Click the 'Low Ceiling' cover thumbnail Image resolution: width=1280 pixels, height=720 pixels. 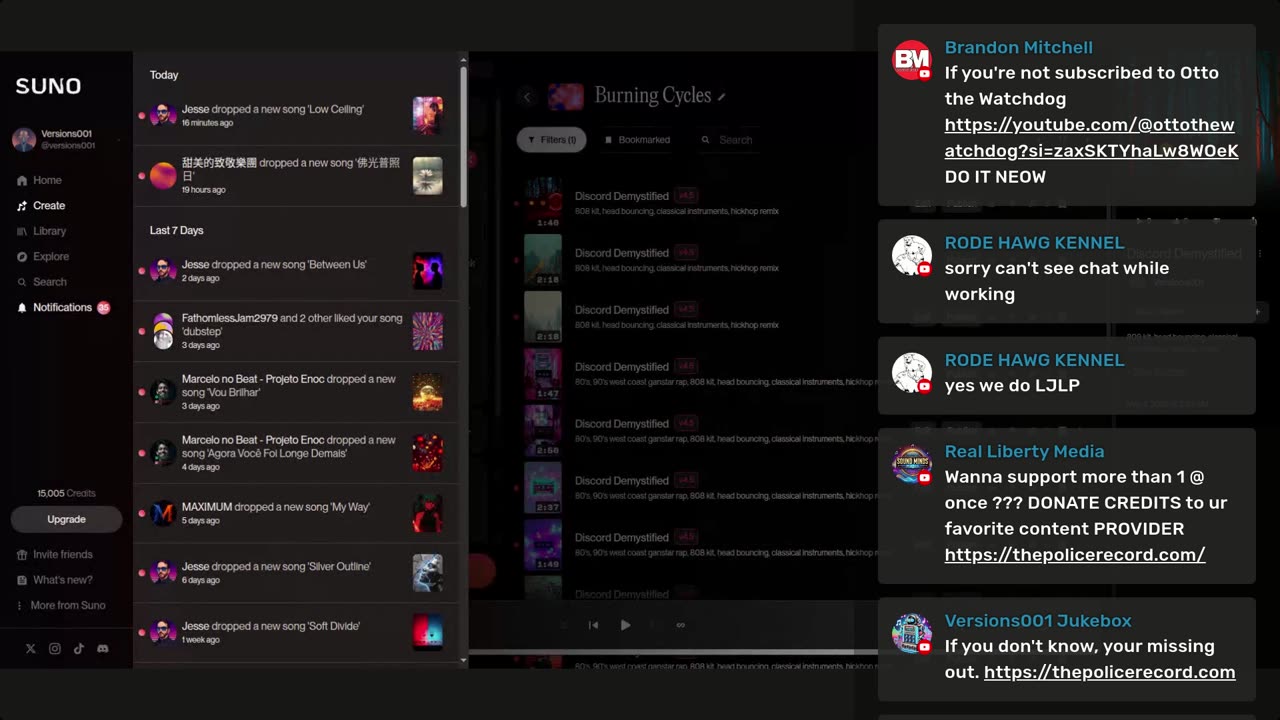pos(428,116)
